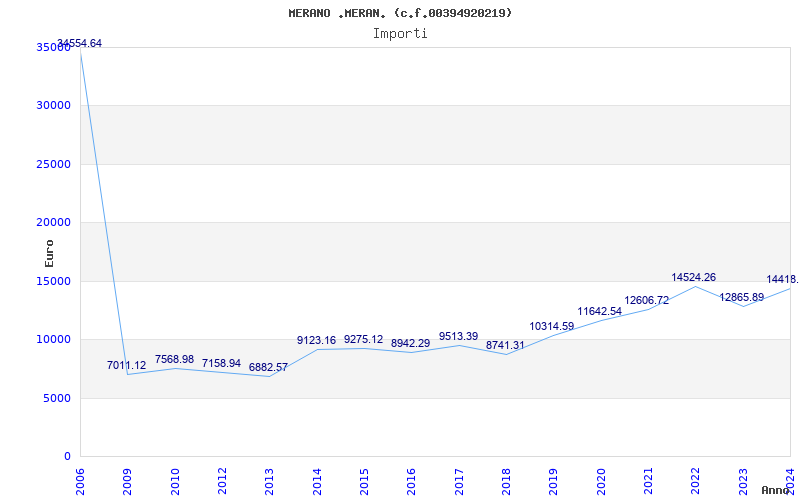Click the 2012 x-axis year label

pos(222,480)
